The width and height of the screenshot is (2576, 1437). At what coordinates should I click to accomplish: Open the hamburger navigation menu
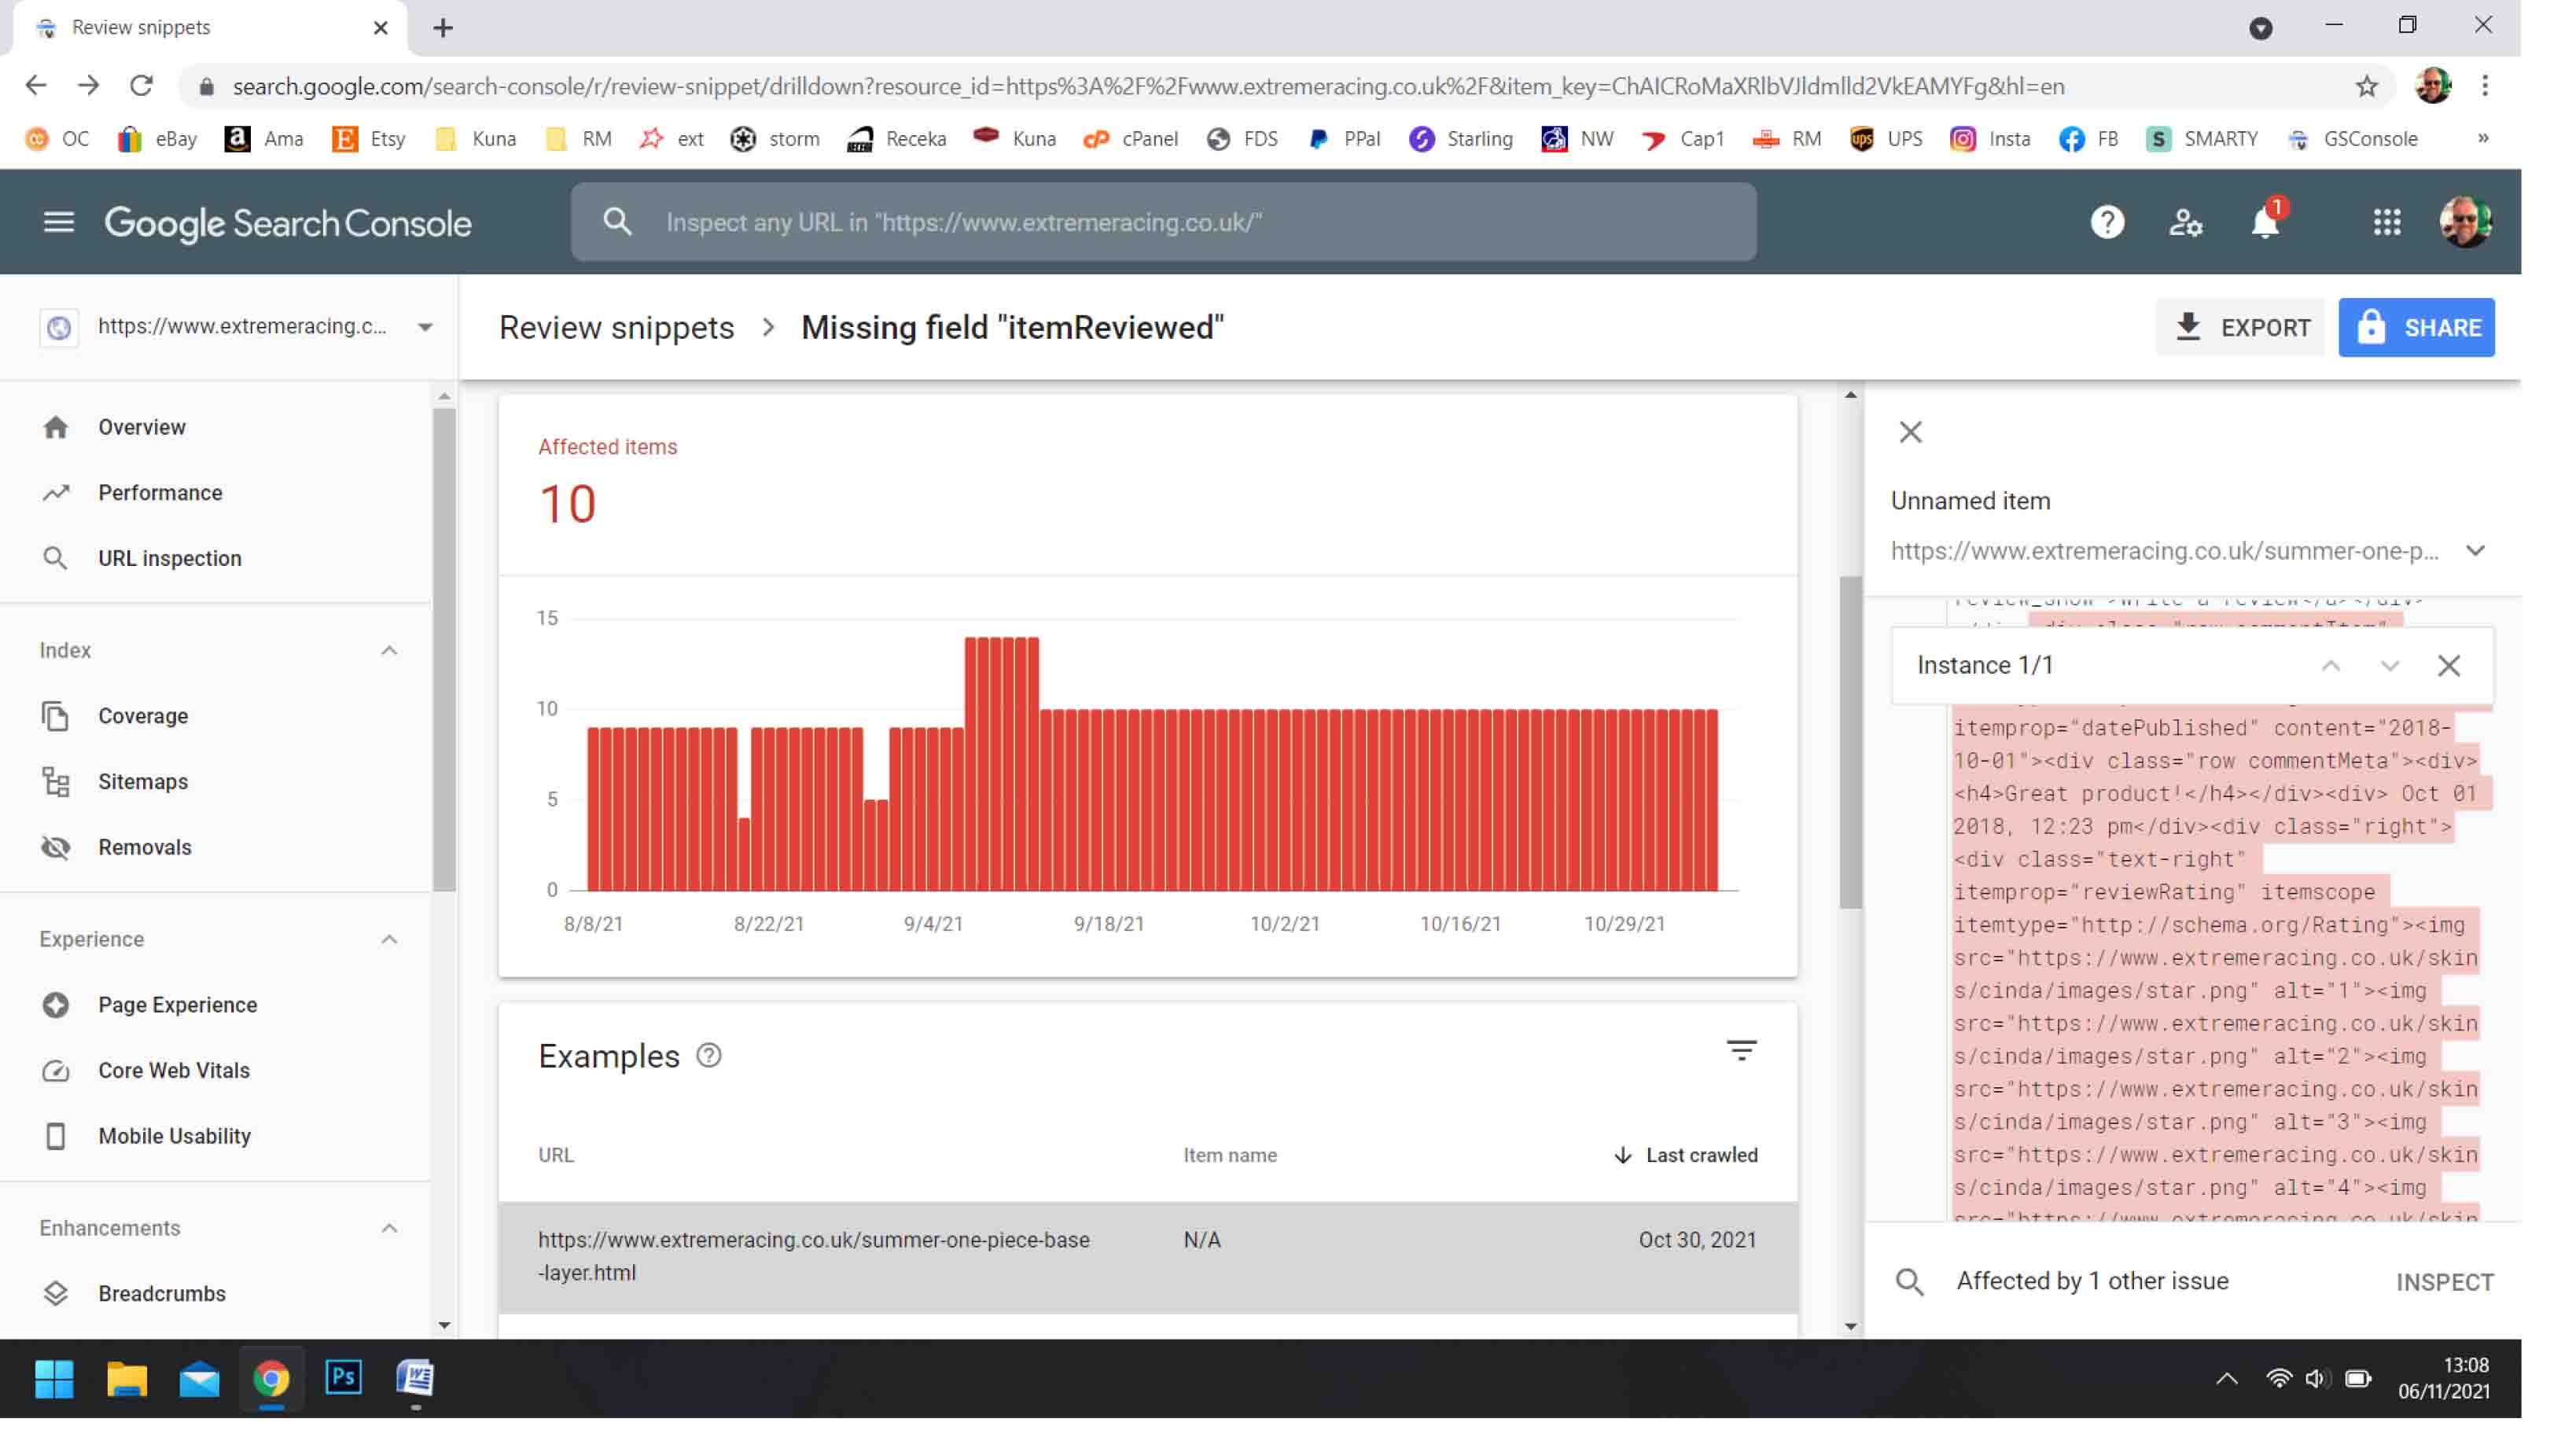(x=59, y=222)
